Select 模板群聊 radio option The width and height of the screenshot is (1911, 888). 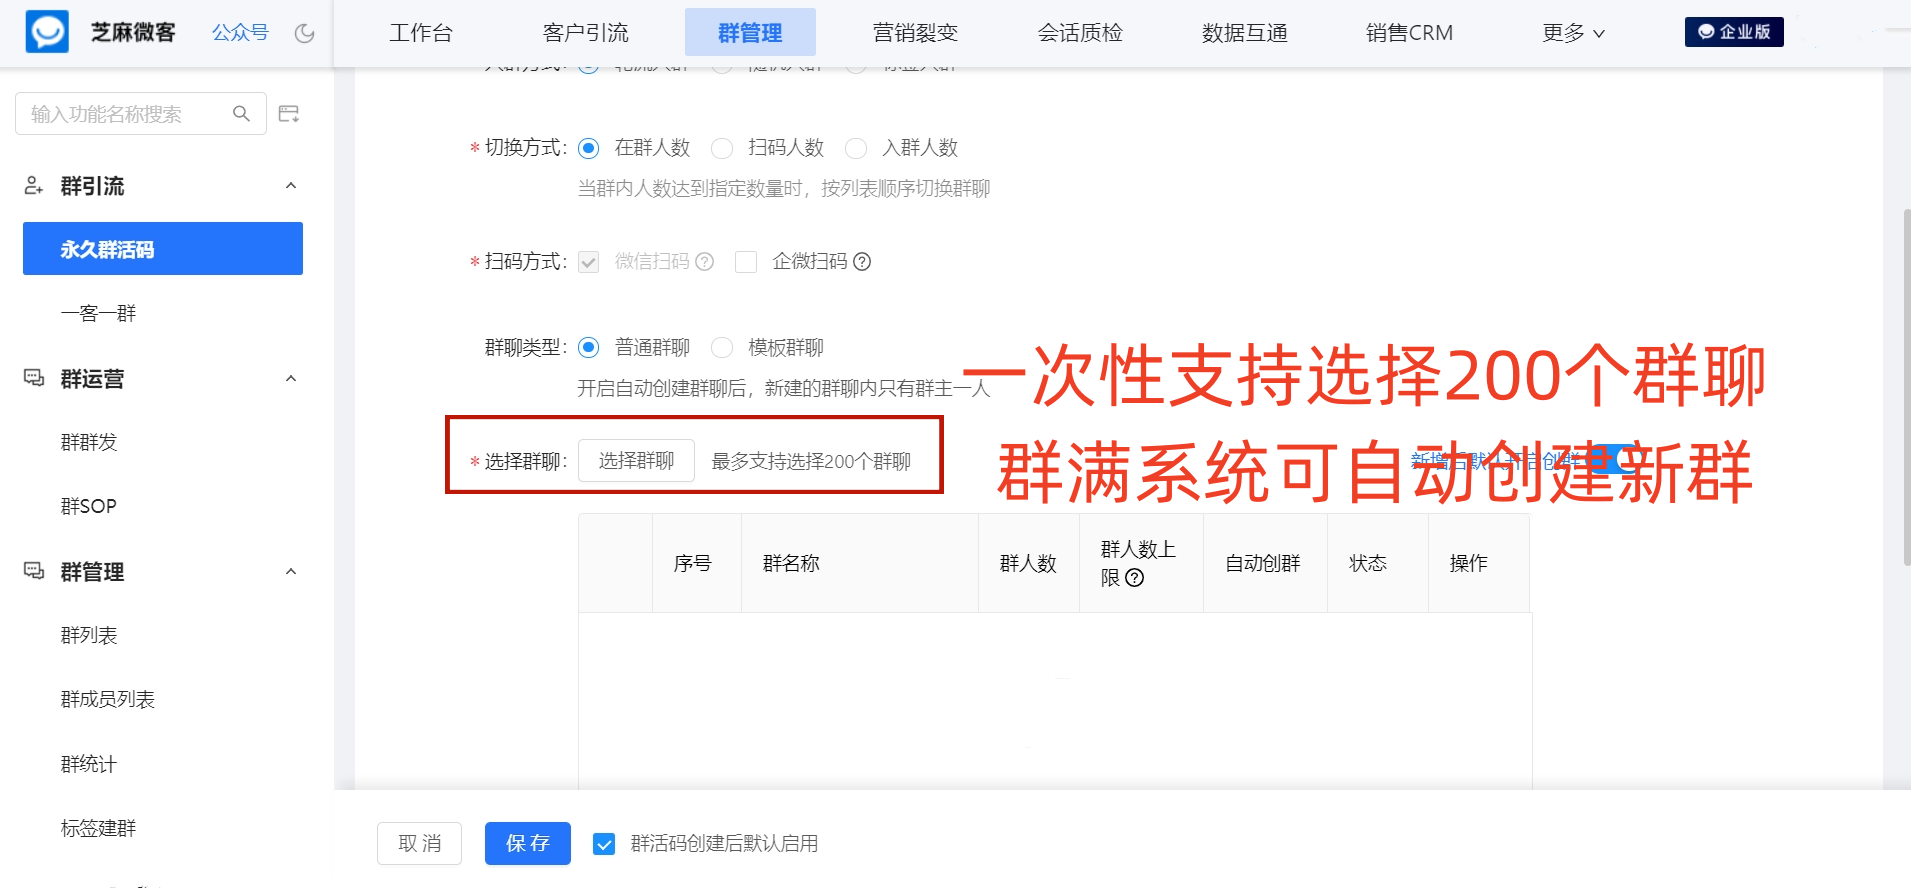(722, 348)
